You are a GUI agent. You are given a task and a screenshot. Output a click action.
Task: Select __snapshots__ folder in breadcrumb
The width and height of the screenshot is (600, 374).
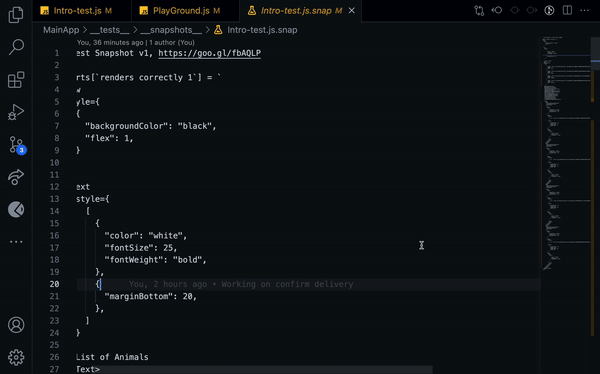click(171, 30)
